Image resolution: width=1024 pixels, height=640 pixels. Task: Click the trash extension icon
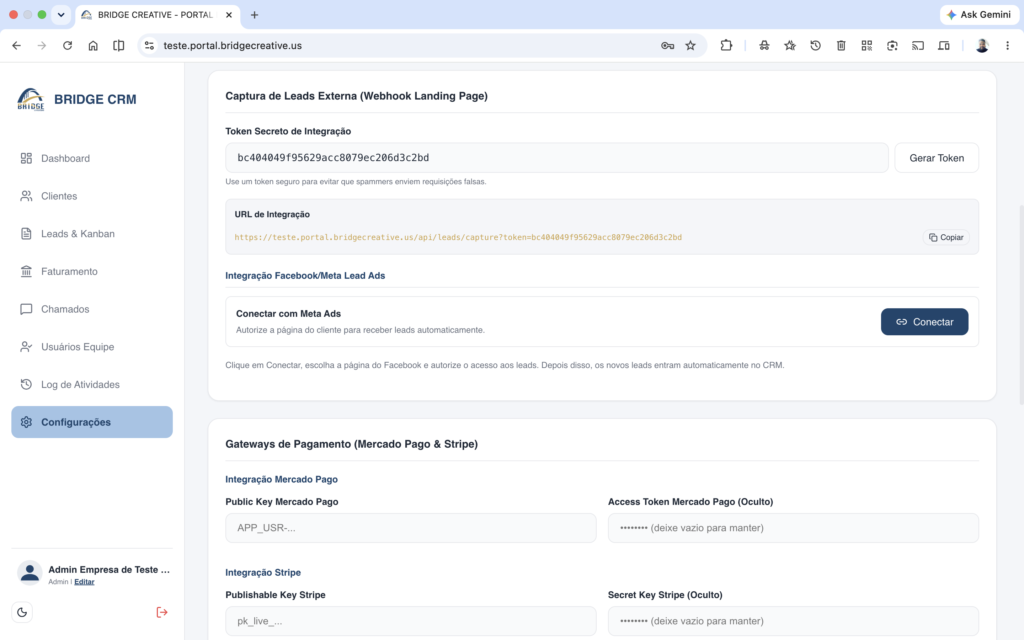[x=841, y=46]
